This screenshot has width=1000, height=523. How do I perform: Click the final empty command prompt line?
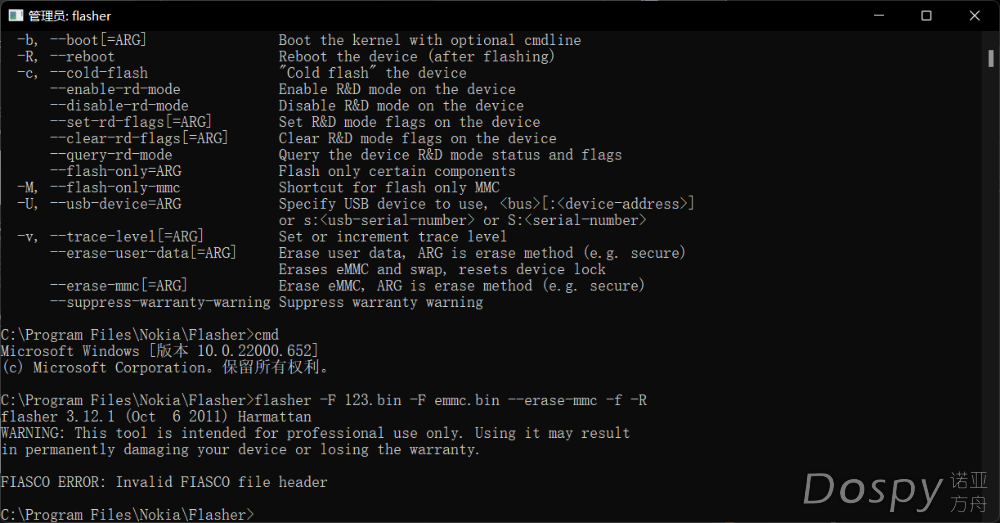[x=128, y=514]
